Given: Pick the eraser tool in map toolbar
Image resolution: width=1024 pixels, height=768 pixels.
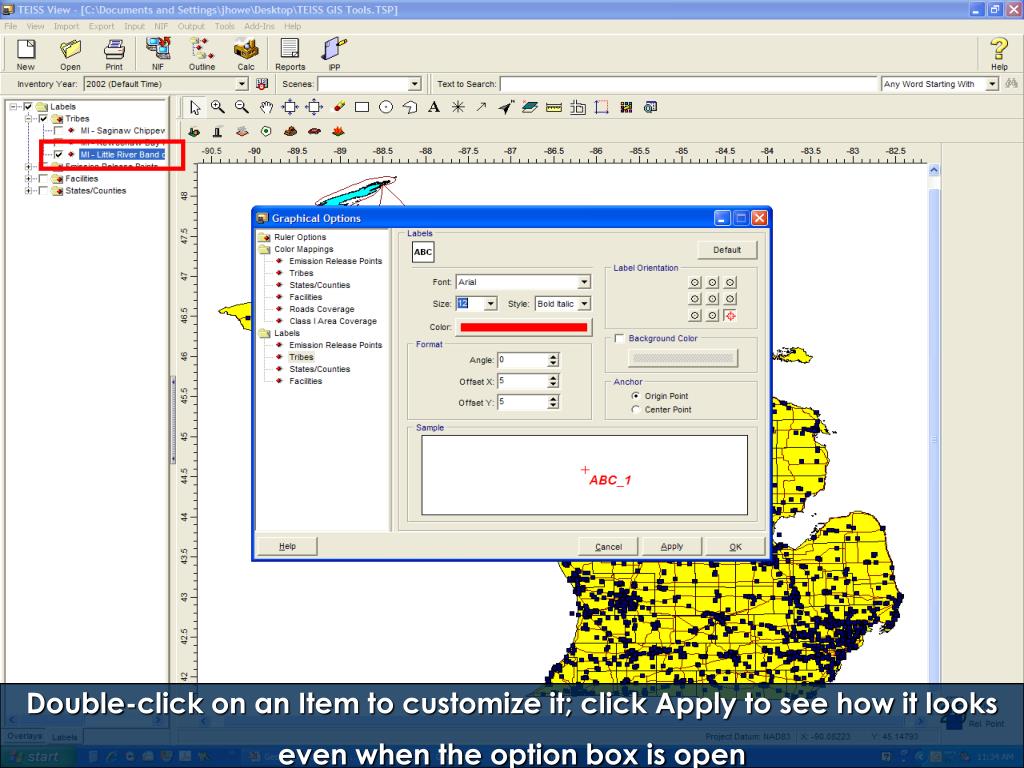Looking at the screenshot, I should click(339, 107).
